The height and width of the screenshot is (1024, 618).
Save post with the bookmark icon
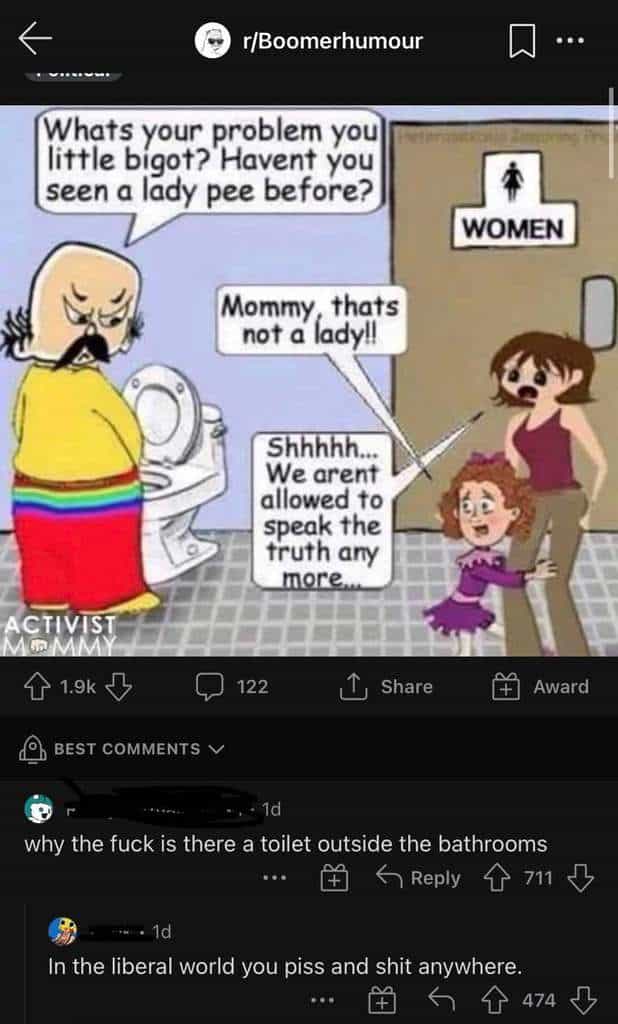coord(522,41)
